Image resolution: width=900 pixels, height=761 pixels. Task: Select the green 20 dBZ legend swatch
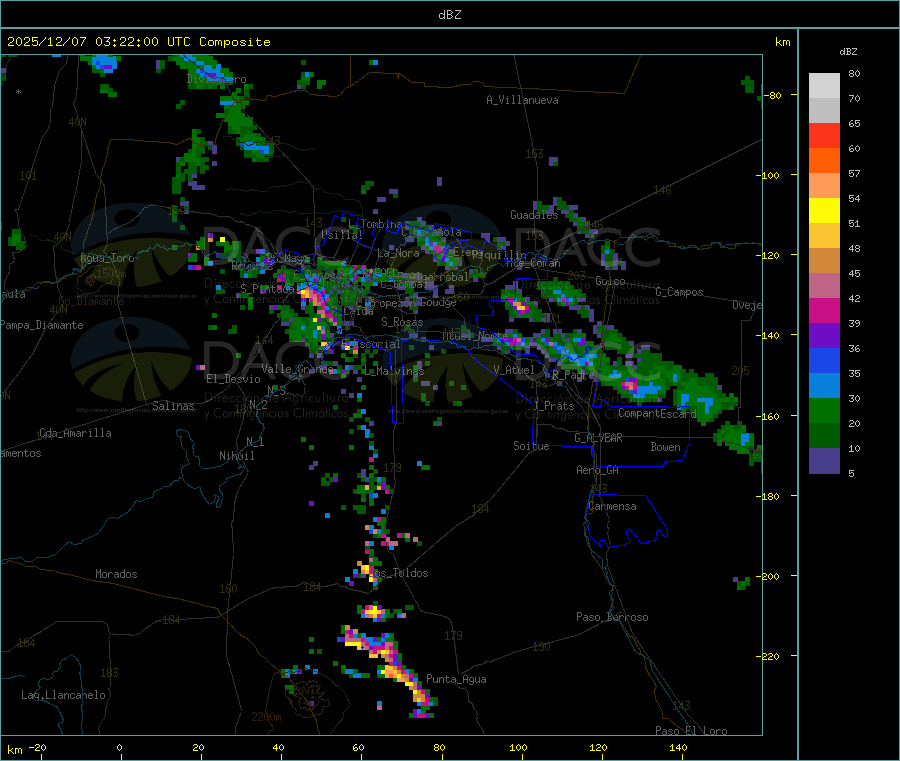click(824, 410)
